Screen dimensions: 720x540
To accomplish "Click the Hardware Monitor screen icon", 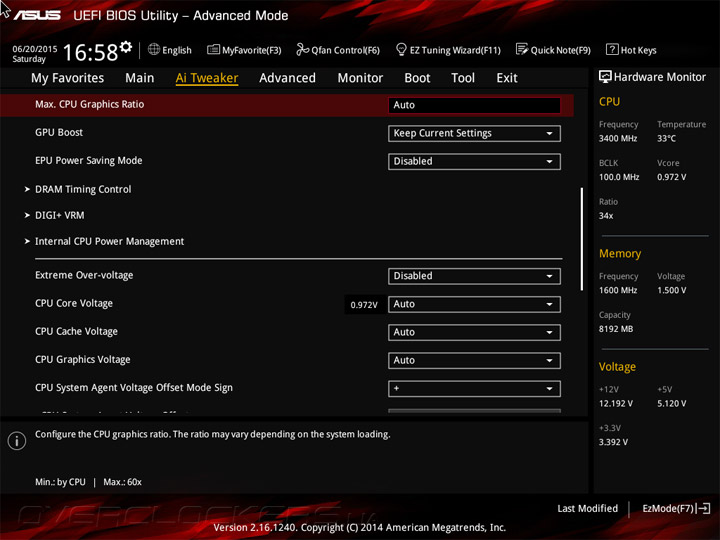I will (605, 77).
